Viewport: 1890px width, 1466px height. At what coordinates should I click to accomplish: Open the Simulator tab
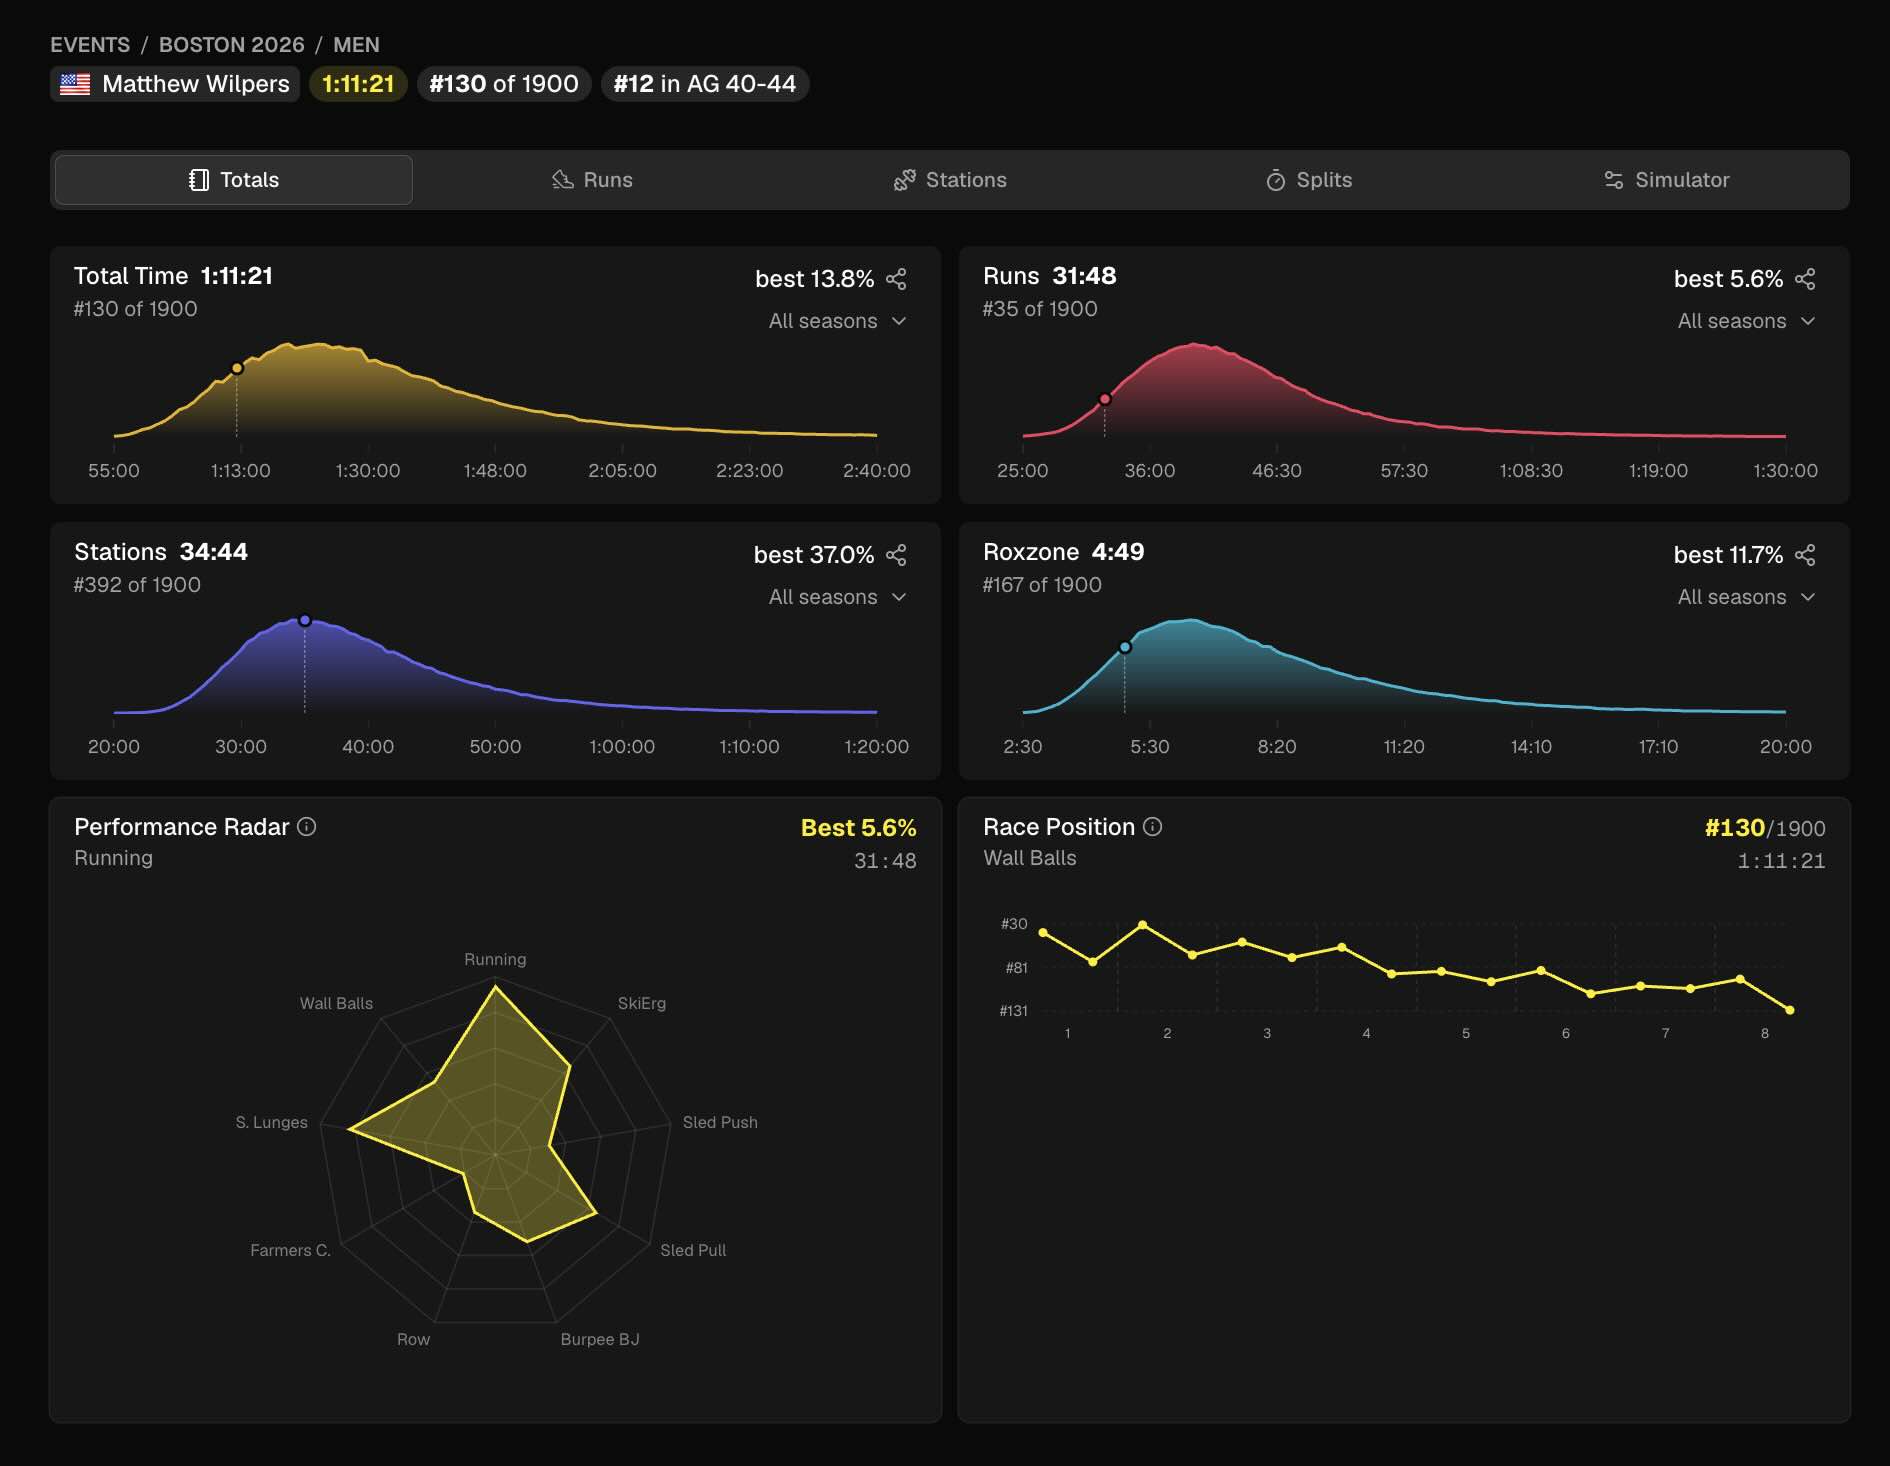1666,180
